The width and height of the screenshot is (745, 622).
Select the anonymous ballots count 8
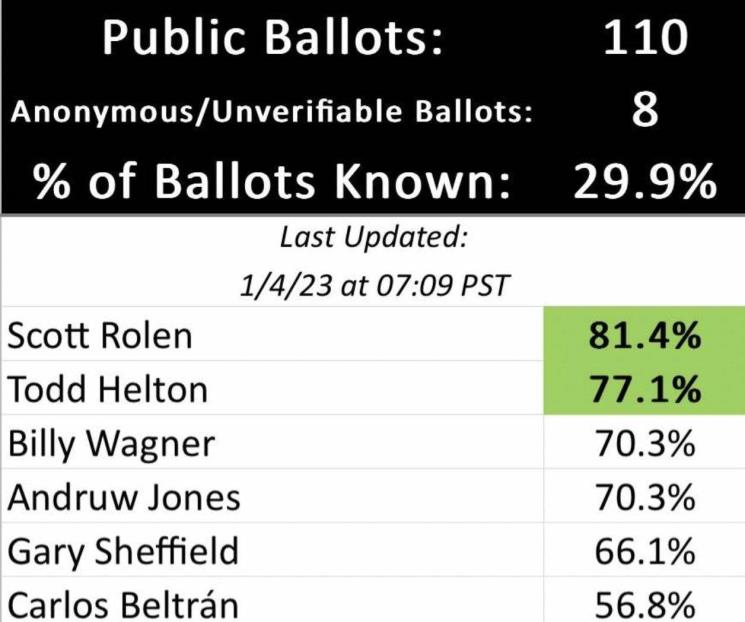(x=645, y=110)
